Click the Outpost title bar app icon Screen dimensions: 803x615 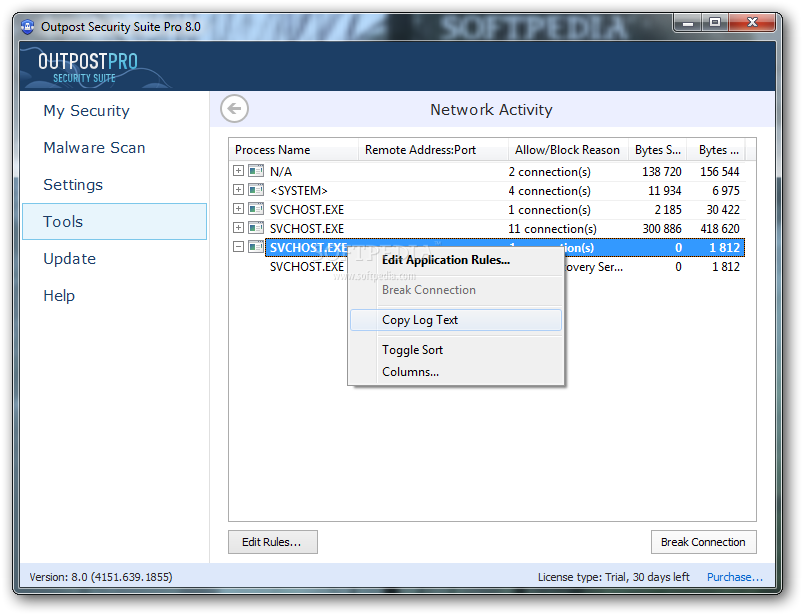click(28, 26)
